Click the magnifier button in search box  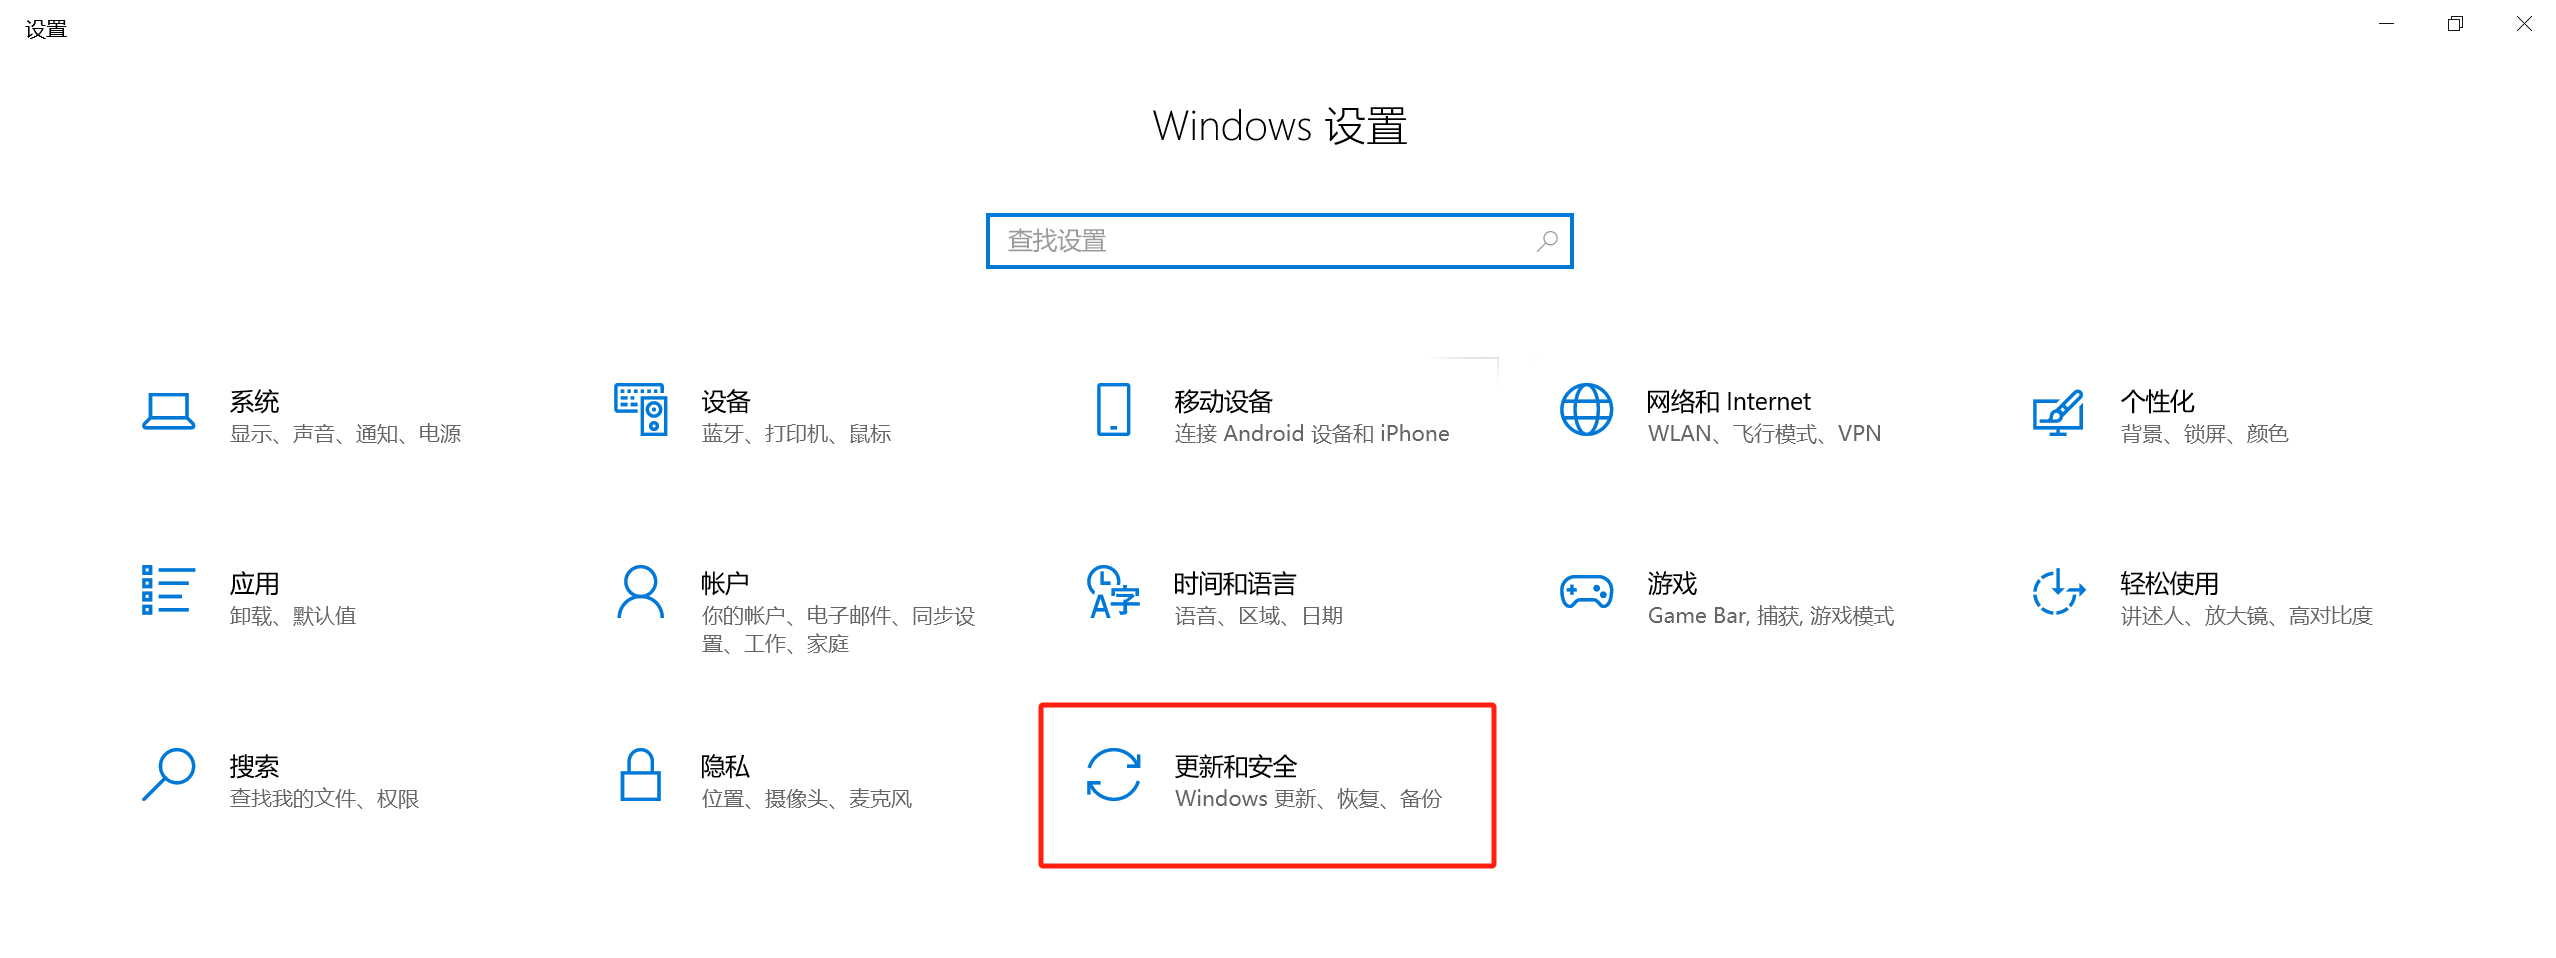point(1547,241)
